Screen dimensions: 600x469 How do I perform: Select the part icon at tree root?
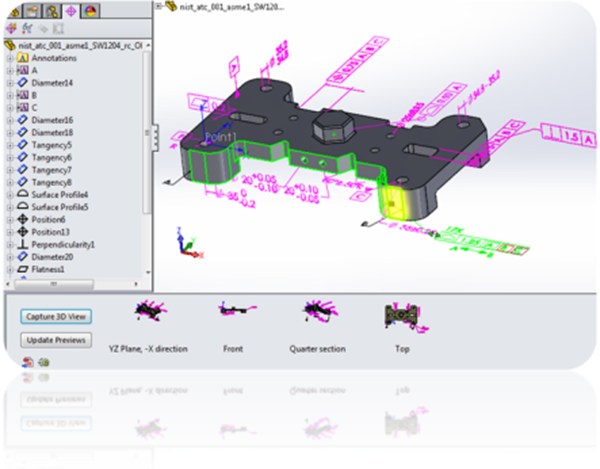tap(10, 46)
